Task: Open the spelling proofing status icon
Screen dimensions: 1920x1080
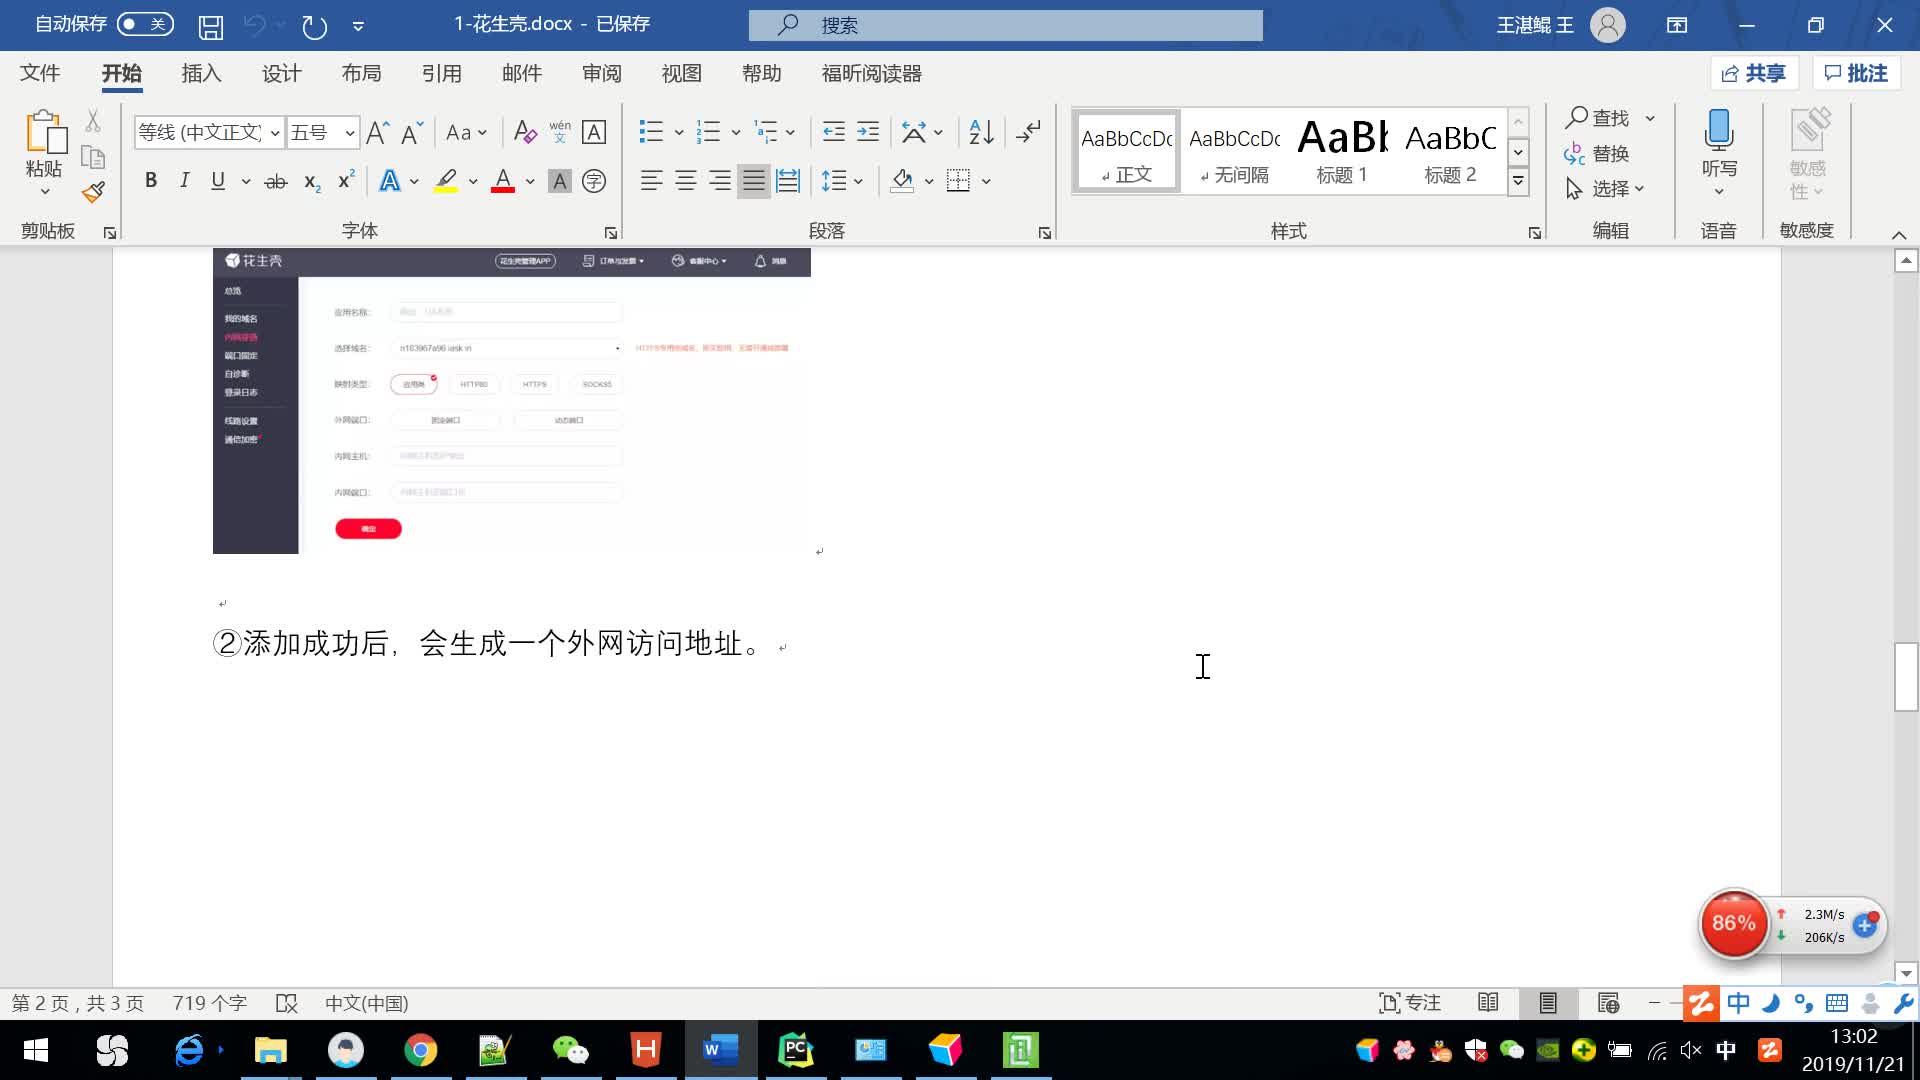Action: (287, 1003)
